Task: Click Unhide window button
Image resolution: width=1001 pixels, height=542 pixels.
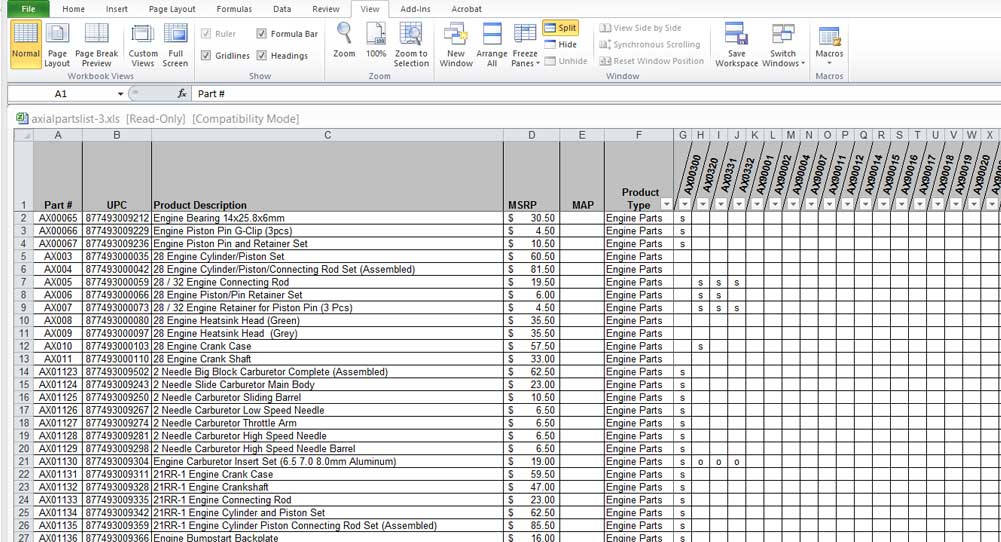Action: 566,61
